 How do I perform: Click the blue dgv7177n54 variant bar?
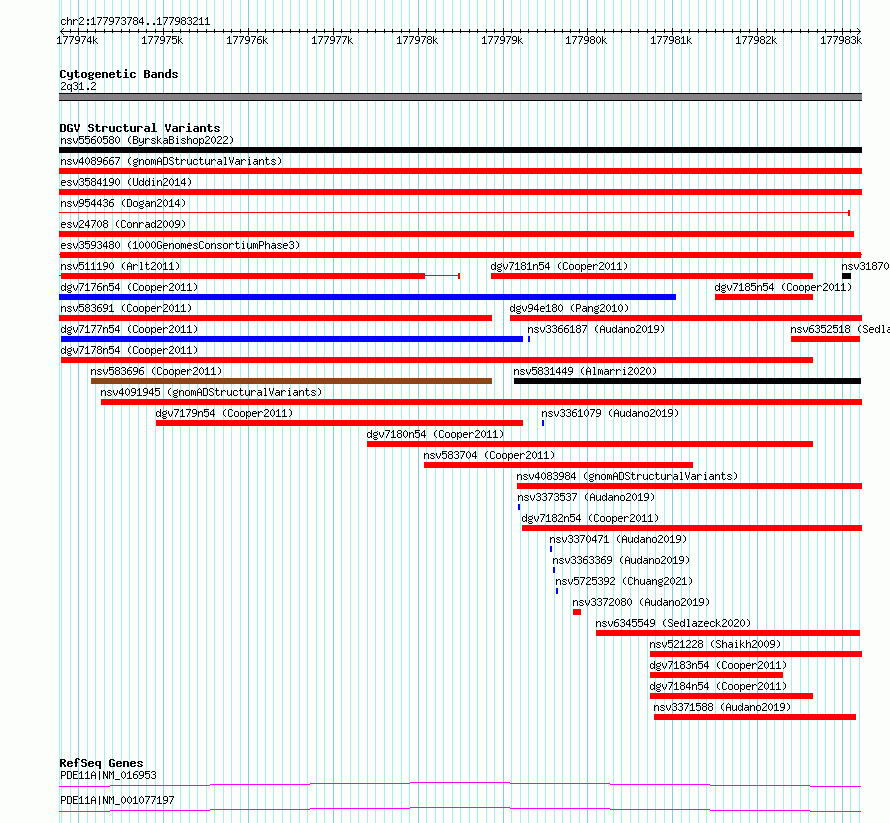(x=292, y=339)
